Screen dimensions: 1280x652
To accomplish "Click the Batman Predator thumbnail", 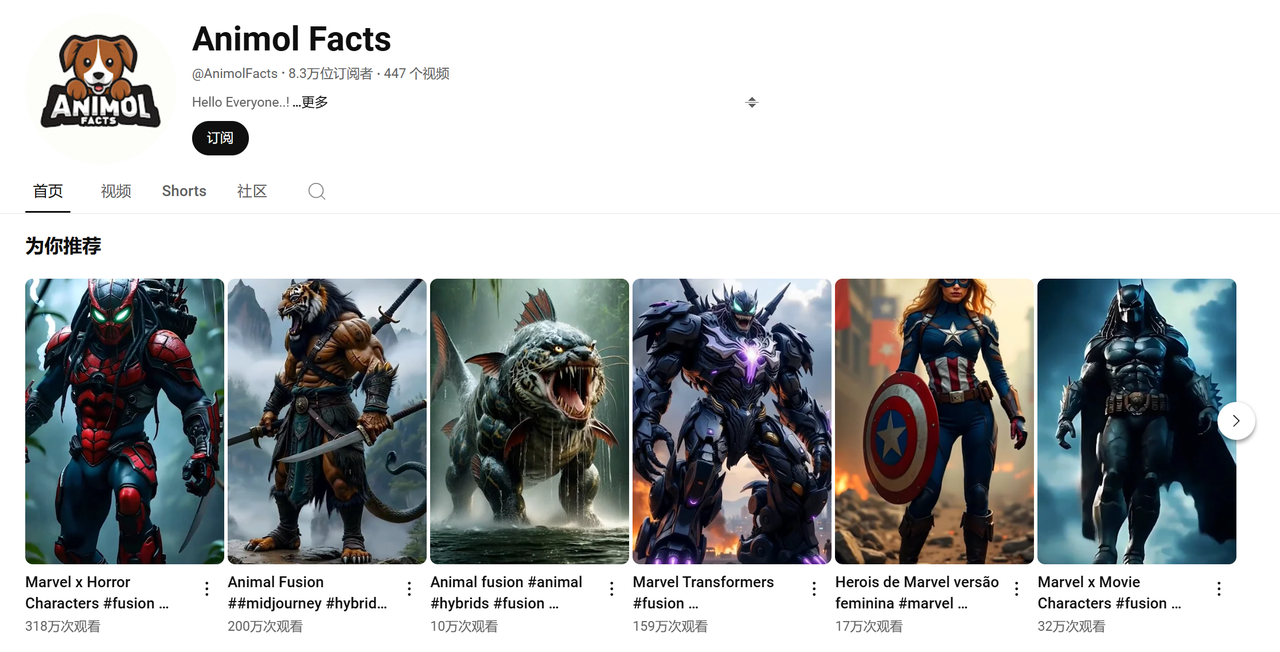I will coord(1137,421).
